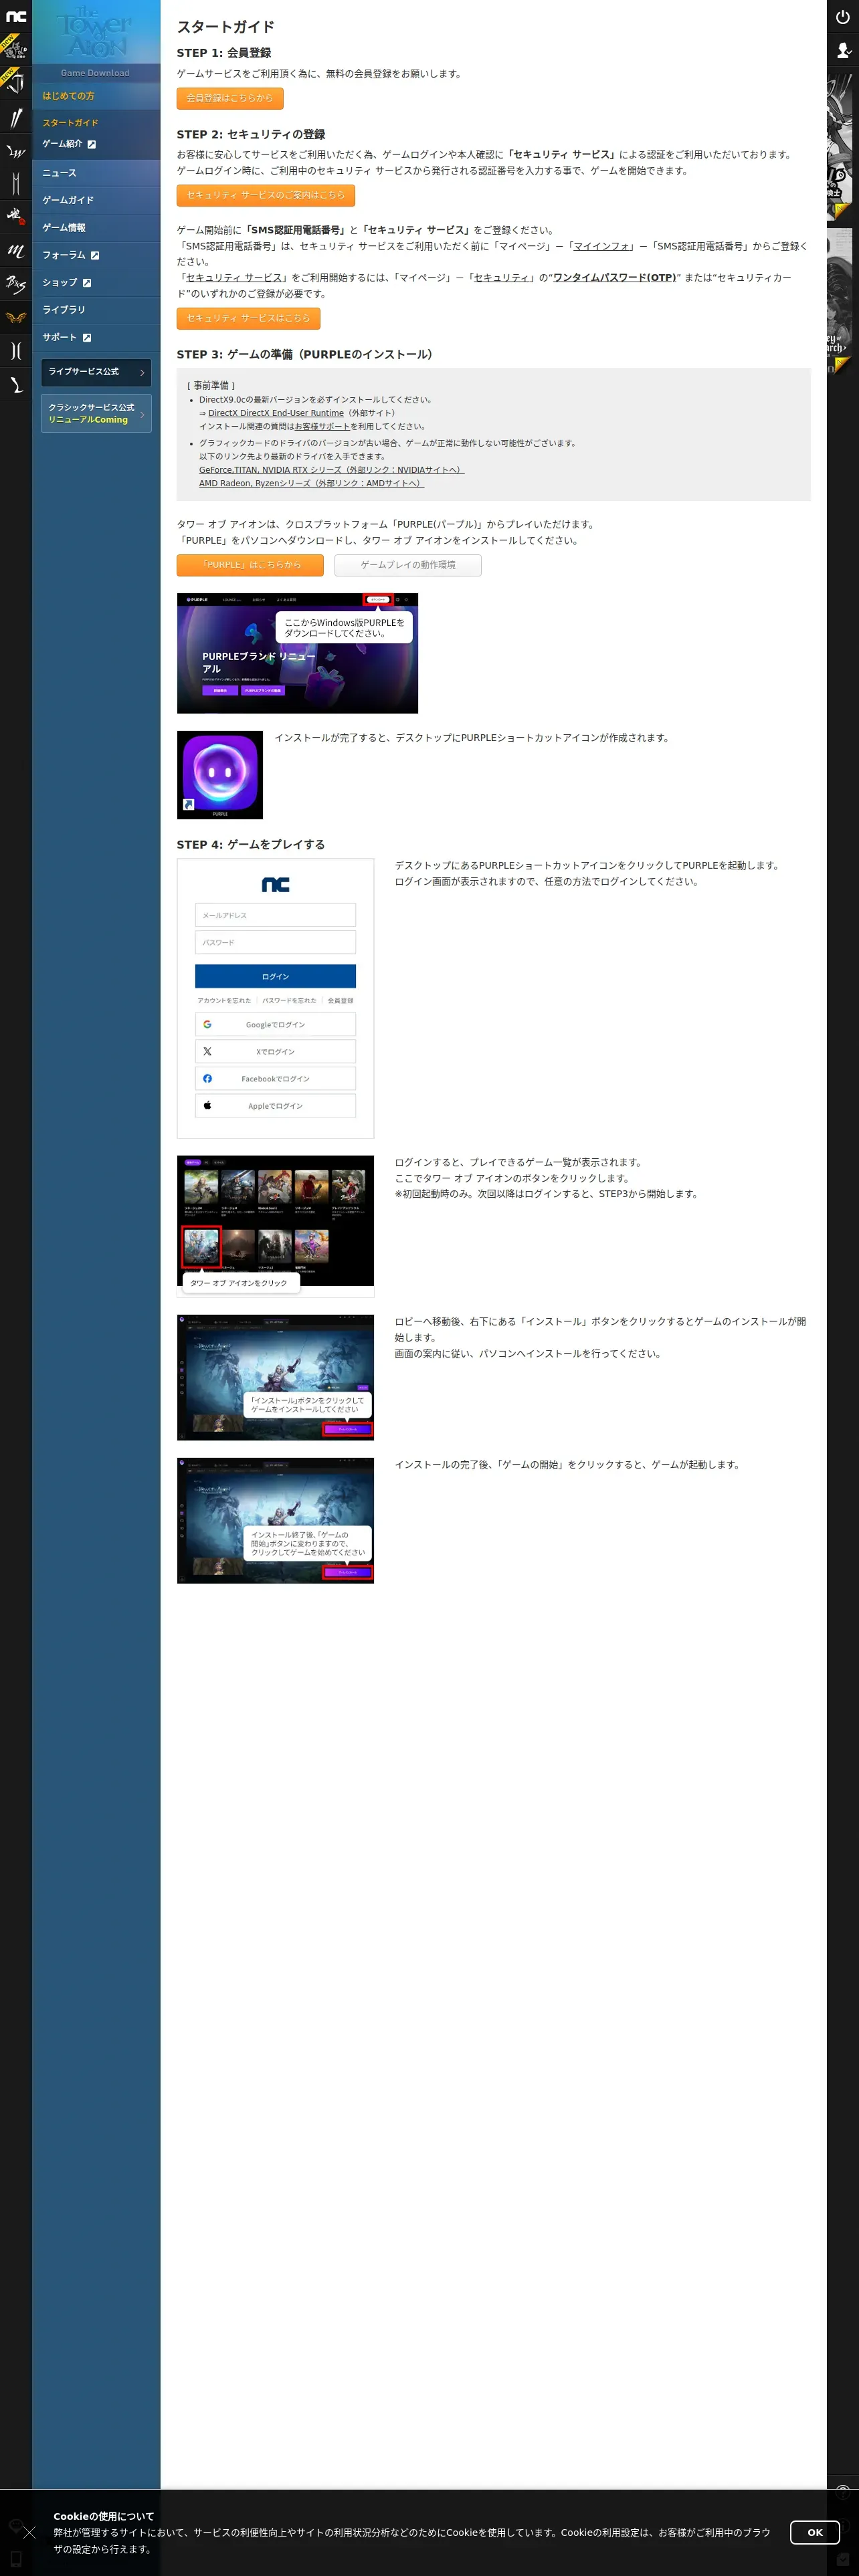
Task: Click the 会員登録はこちらから button
Action: coord(230,98)
